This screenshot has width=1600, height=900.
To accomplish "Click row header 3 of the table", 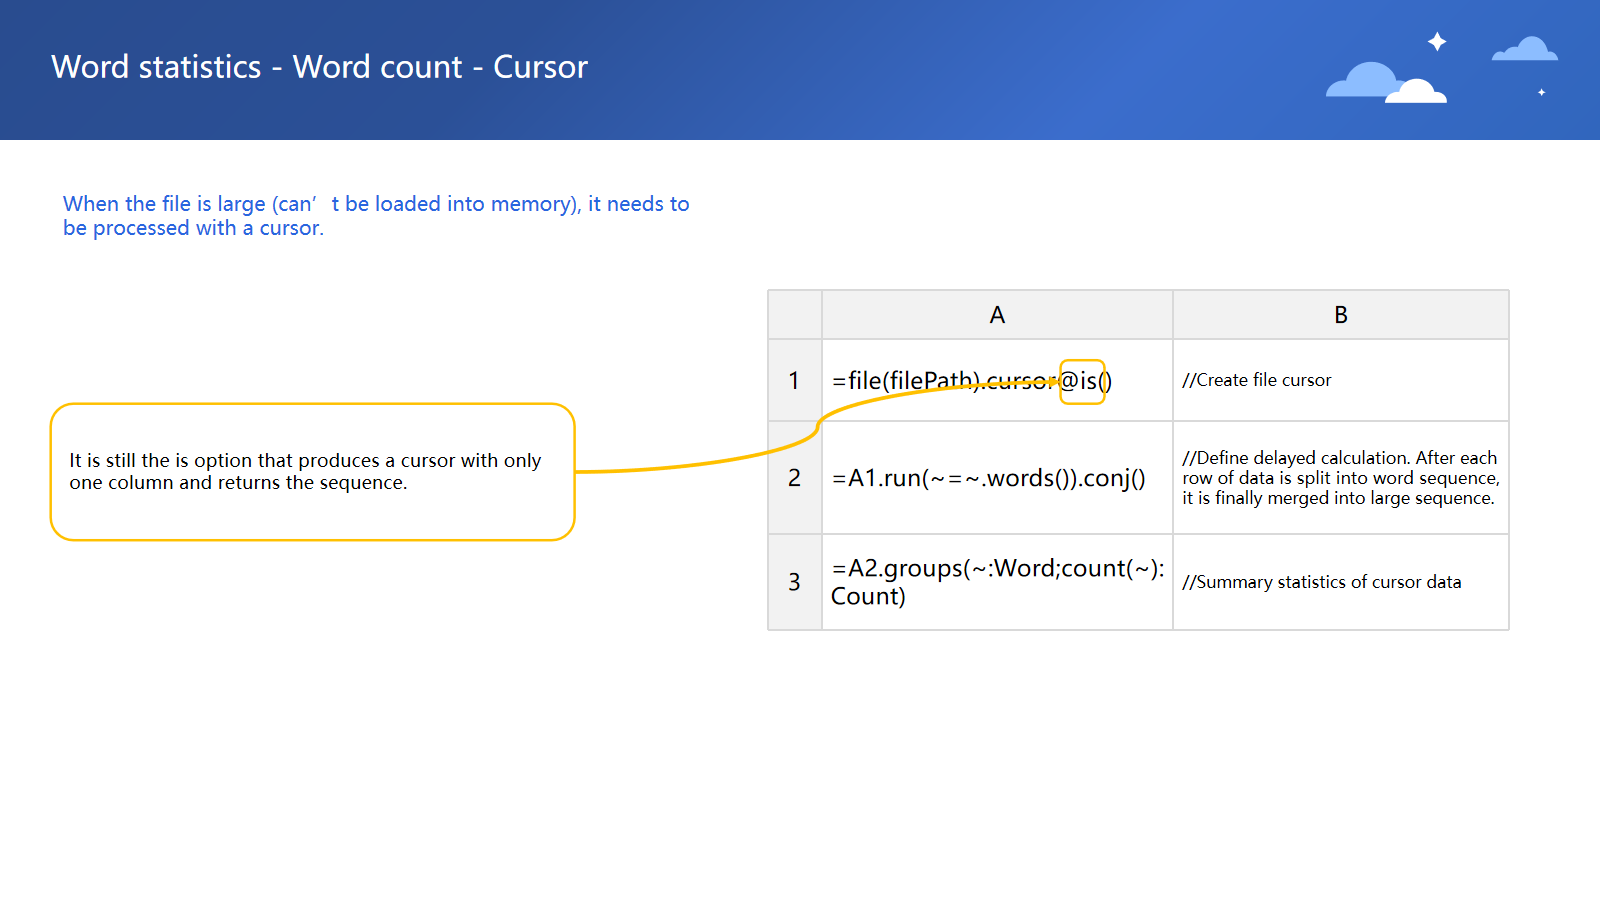I will 794,582.
